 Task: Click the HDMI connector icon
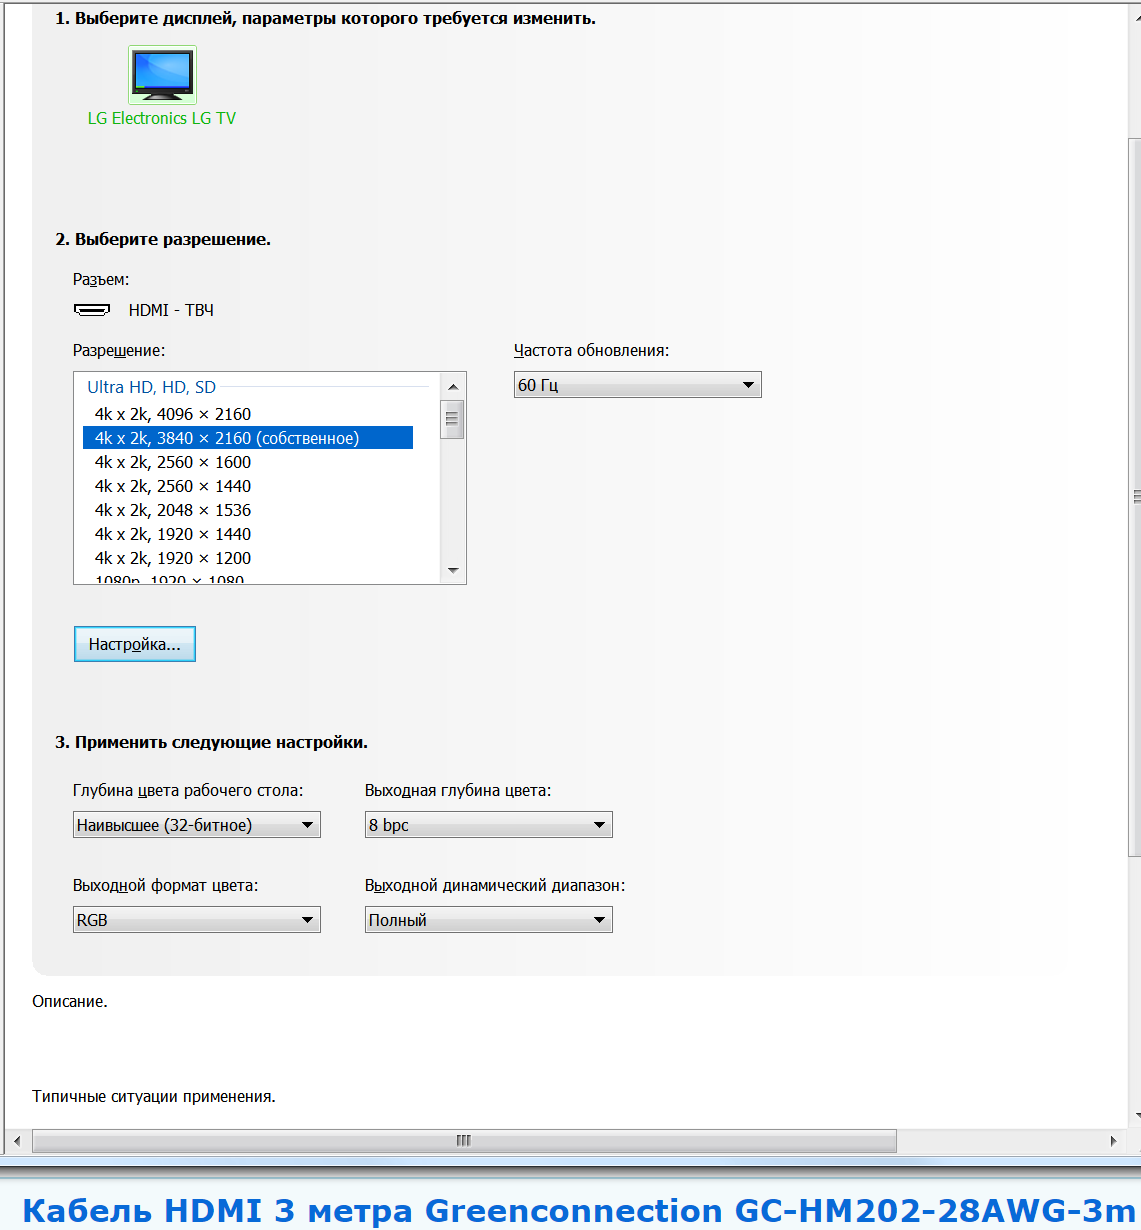92,310
